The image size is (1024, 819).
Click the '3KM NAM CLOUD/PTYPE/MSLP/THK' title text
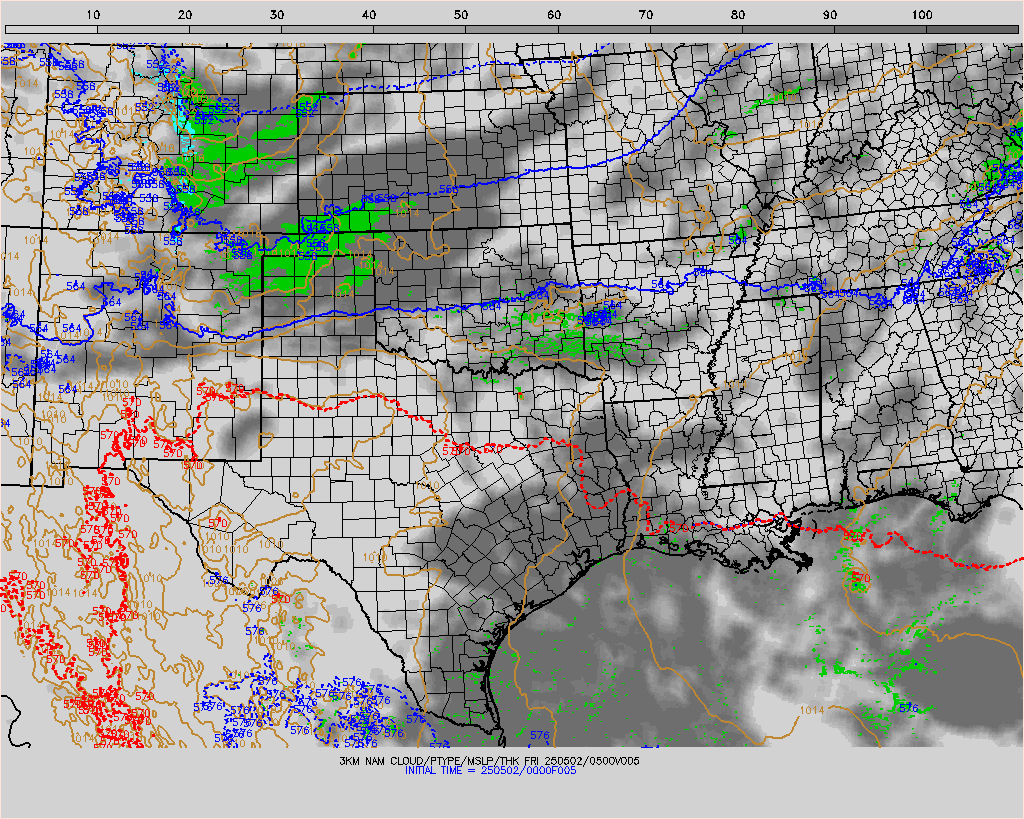click(x=431, y=761)
